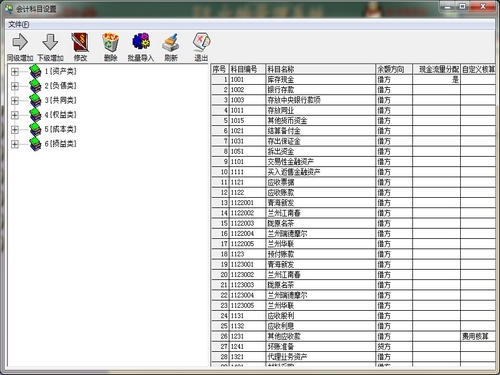Screen dimensions: 500x375
Task: Expand the 3[共同类] tree node
Action: point(15,100)
